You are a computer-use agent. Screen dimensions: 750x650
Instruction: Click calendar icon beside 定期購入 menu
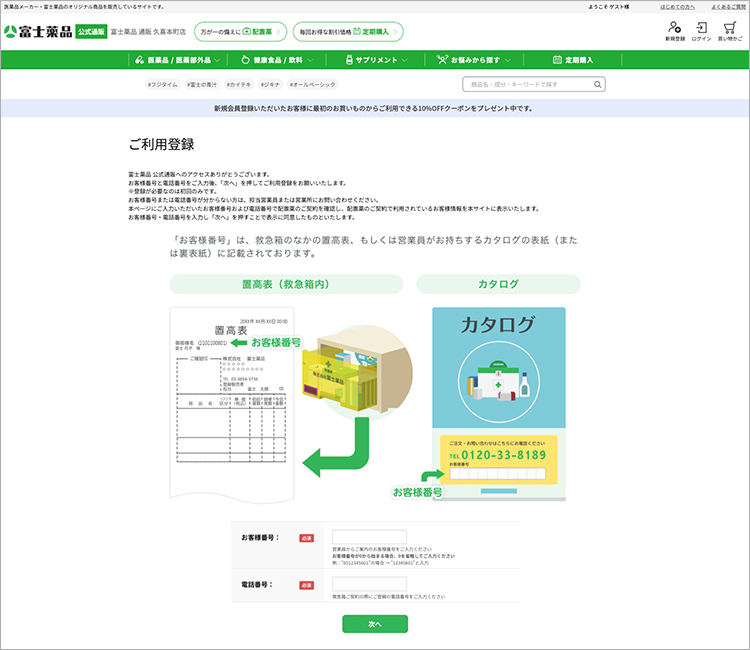pyautogui.click(x=557, y=60)
